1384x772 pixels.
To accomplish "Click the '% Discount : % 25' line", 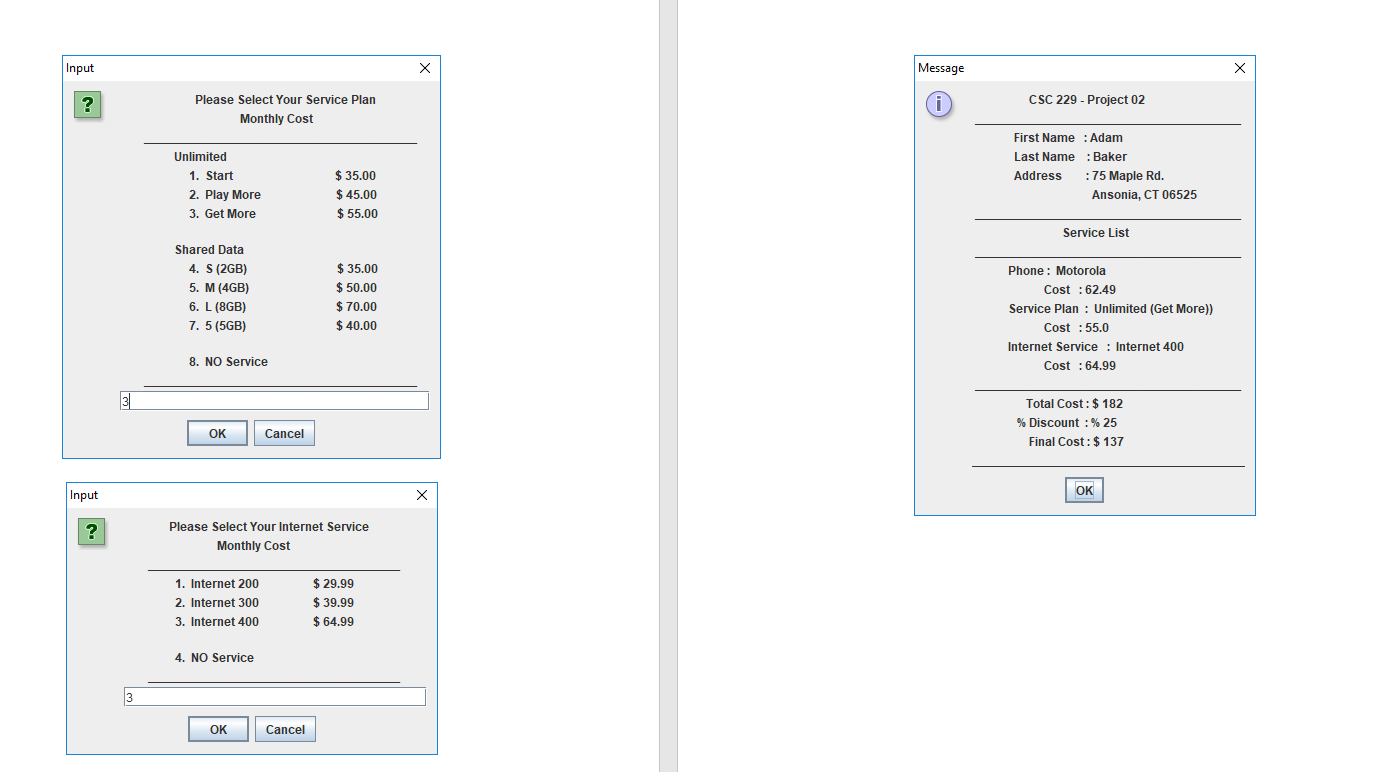I will pyautogui.click(x=1067, y=423).
